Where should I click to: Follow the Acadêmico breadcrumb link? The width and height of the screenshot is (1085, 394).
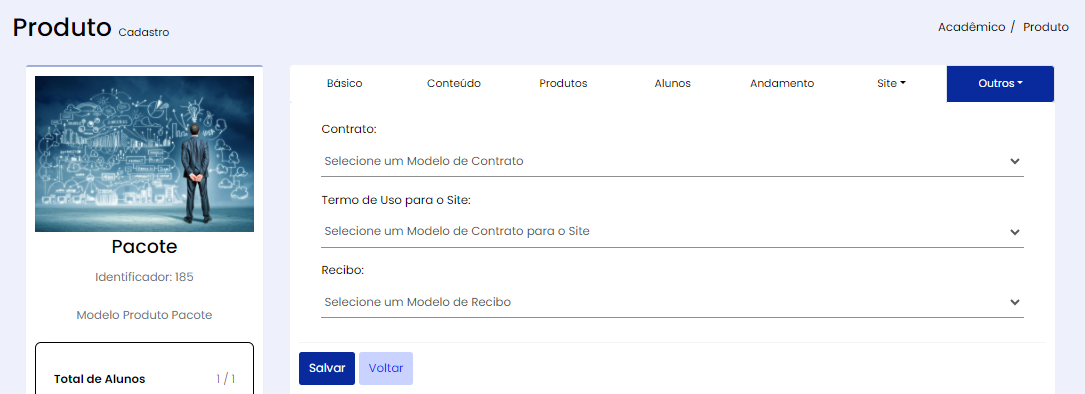pos(971,28)
